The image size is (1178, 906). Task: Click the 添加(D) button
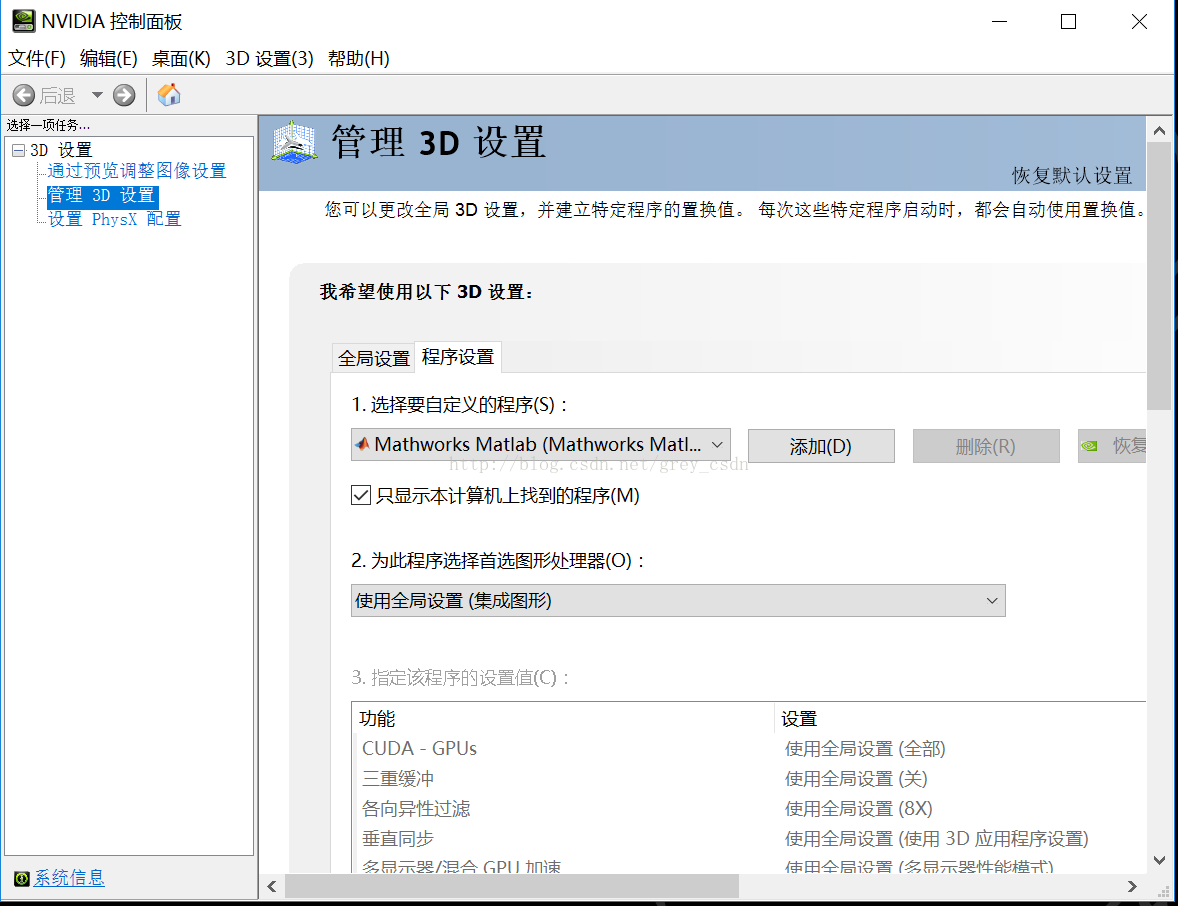pos(821,446)
